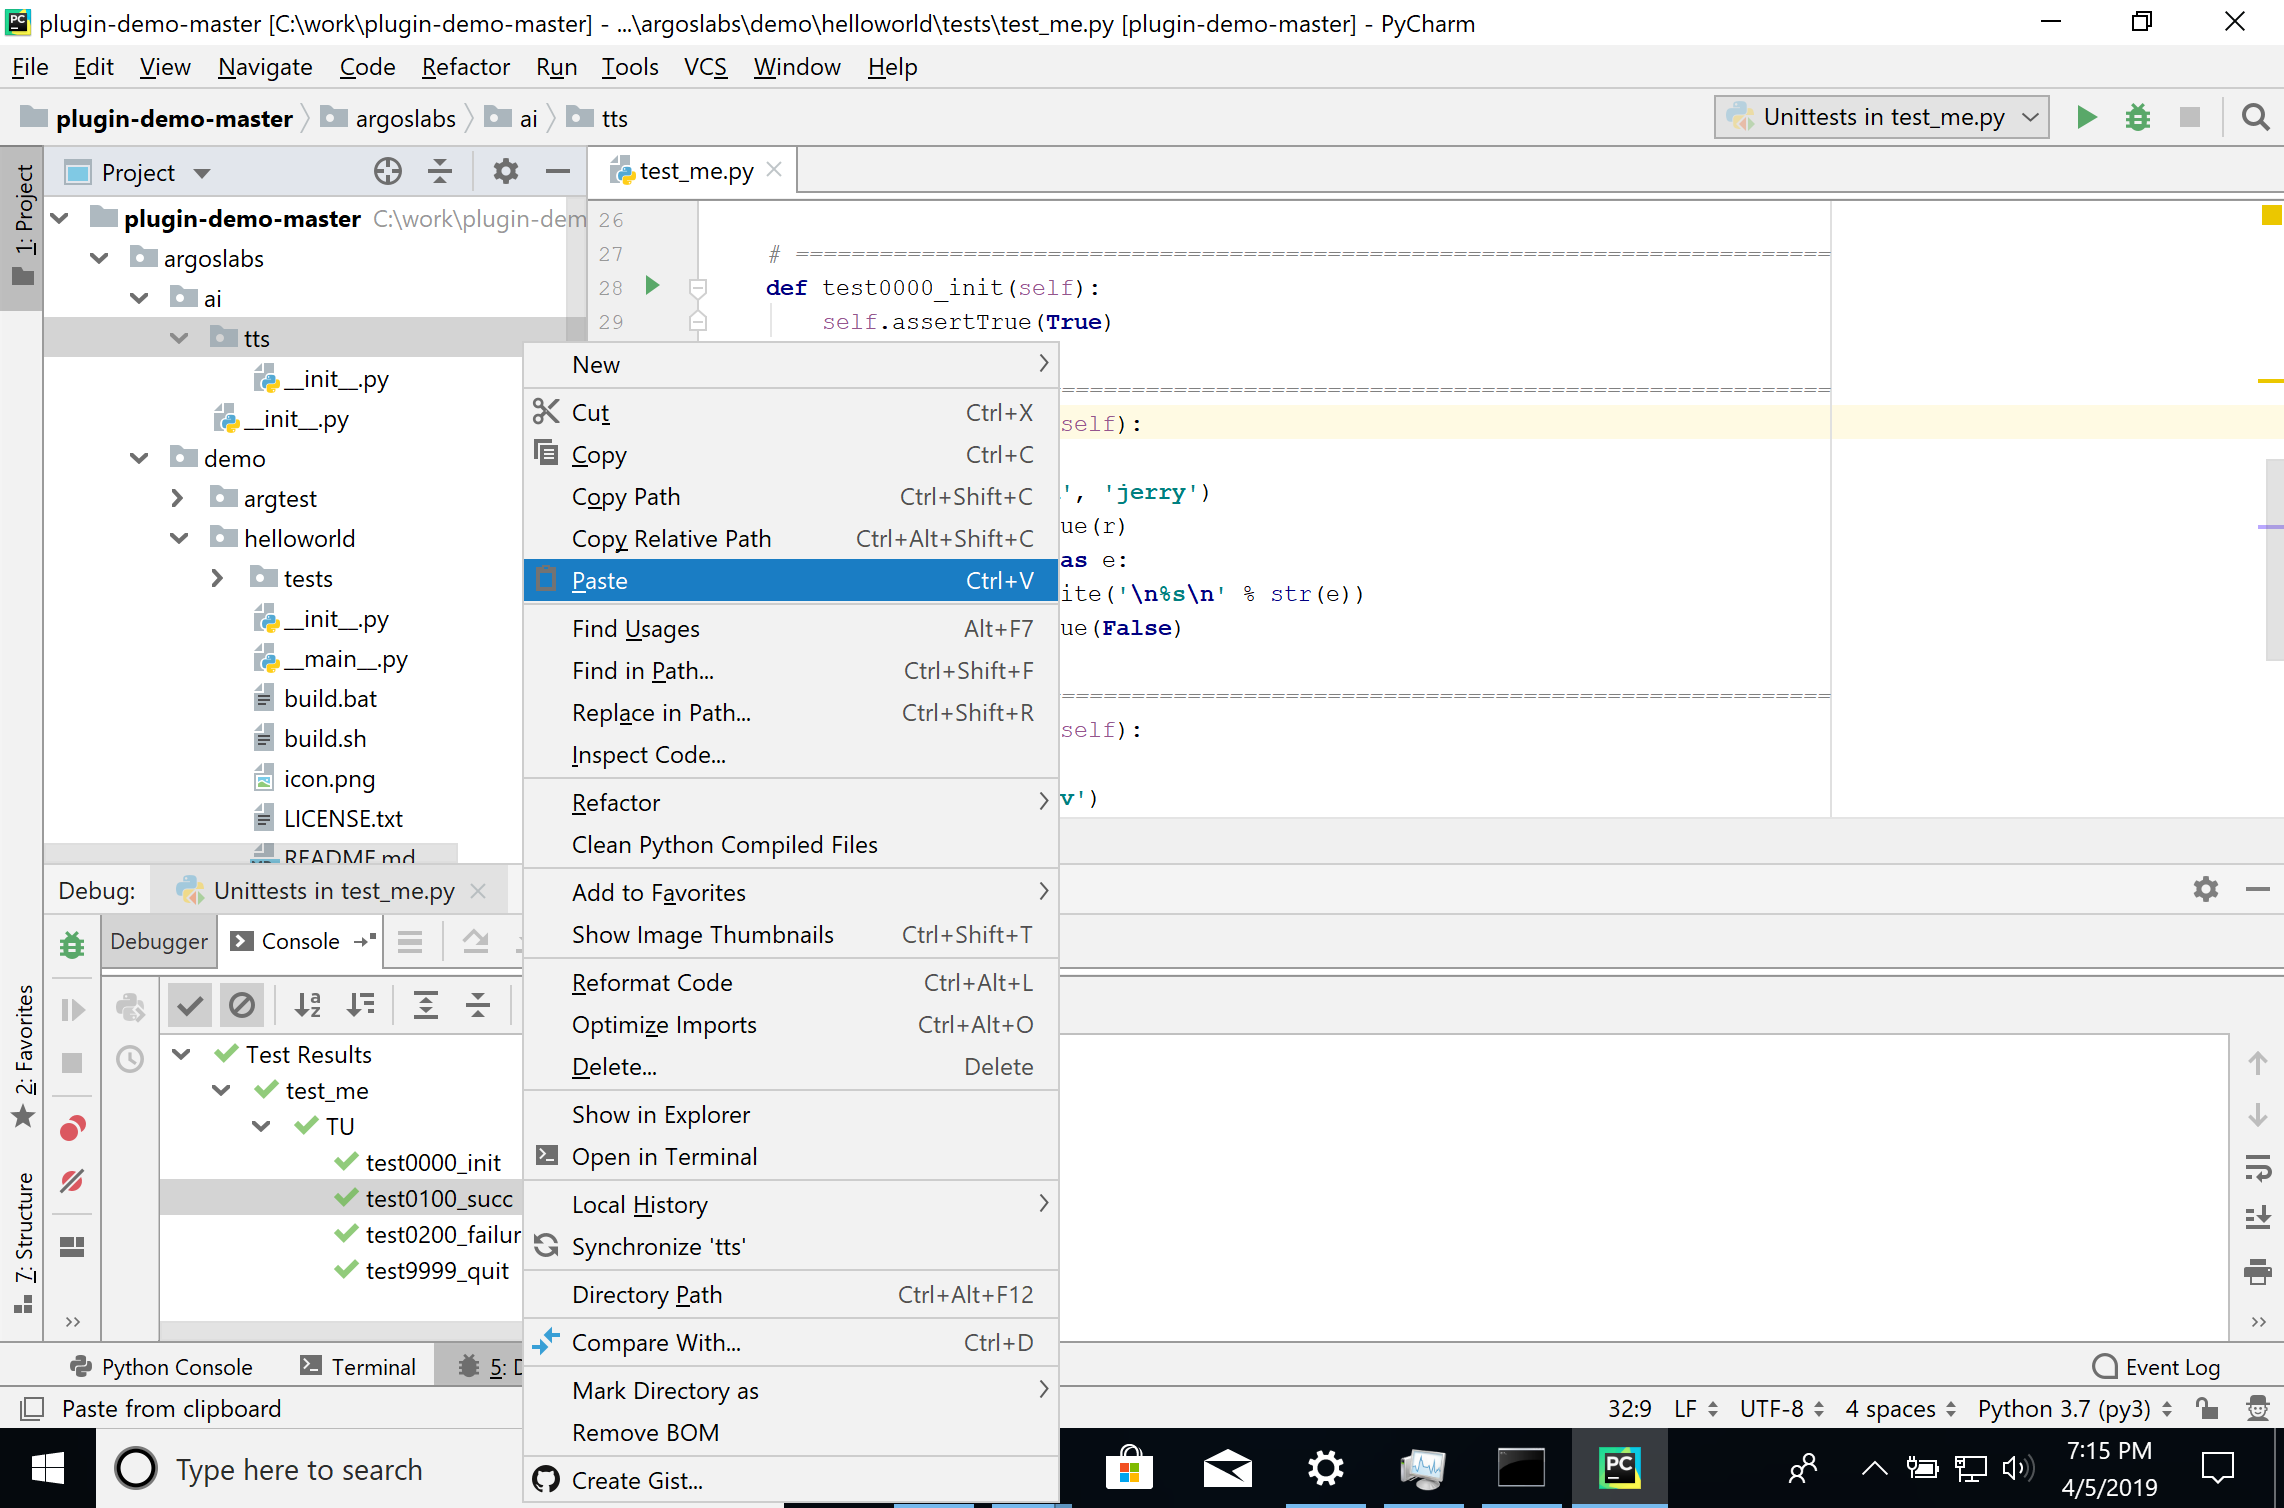Toggle Show Passed tests checkmark button
The height and width of the screenshot is (1508, 2284).
(189, 1004)
